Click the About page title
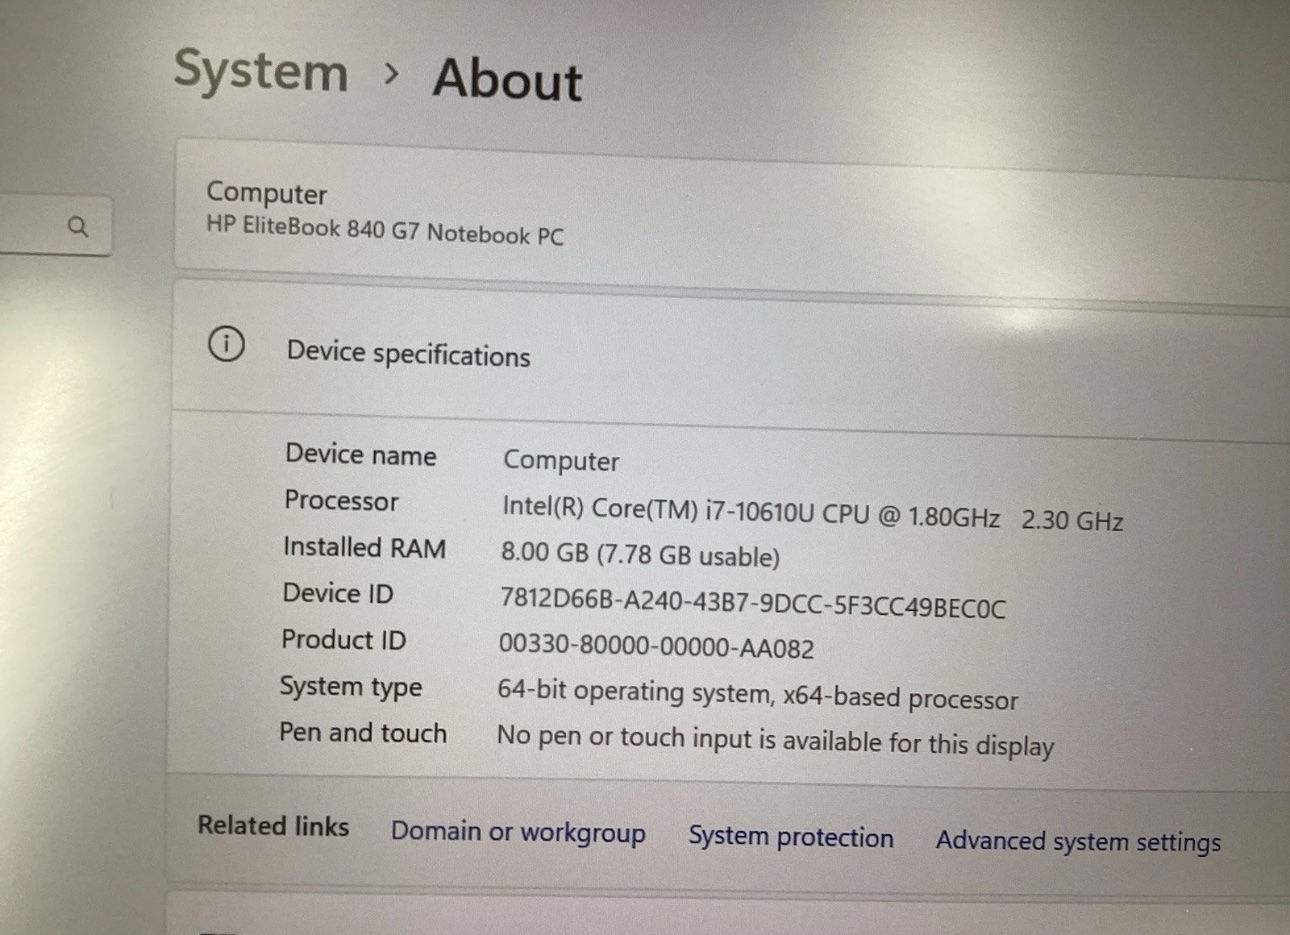 [507, 79]
